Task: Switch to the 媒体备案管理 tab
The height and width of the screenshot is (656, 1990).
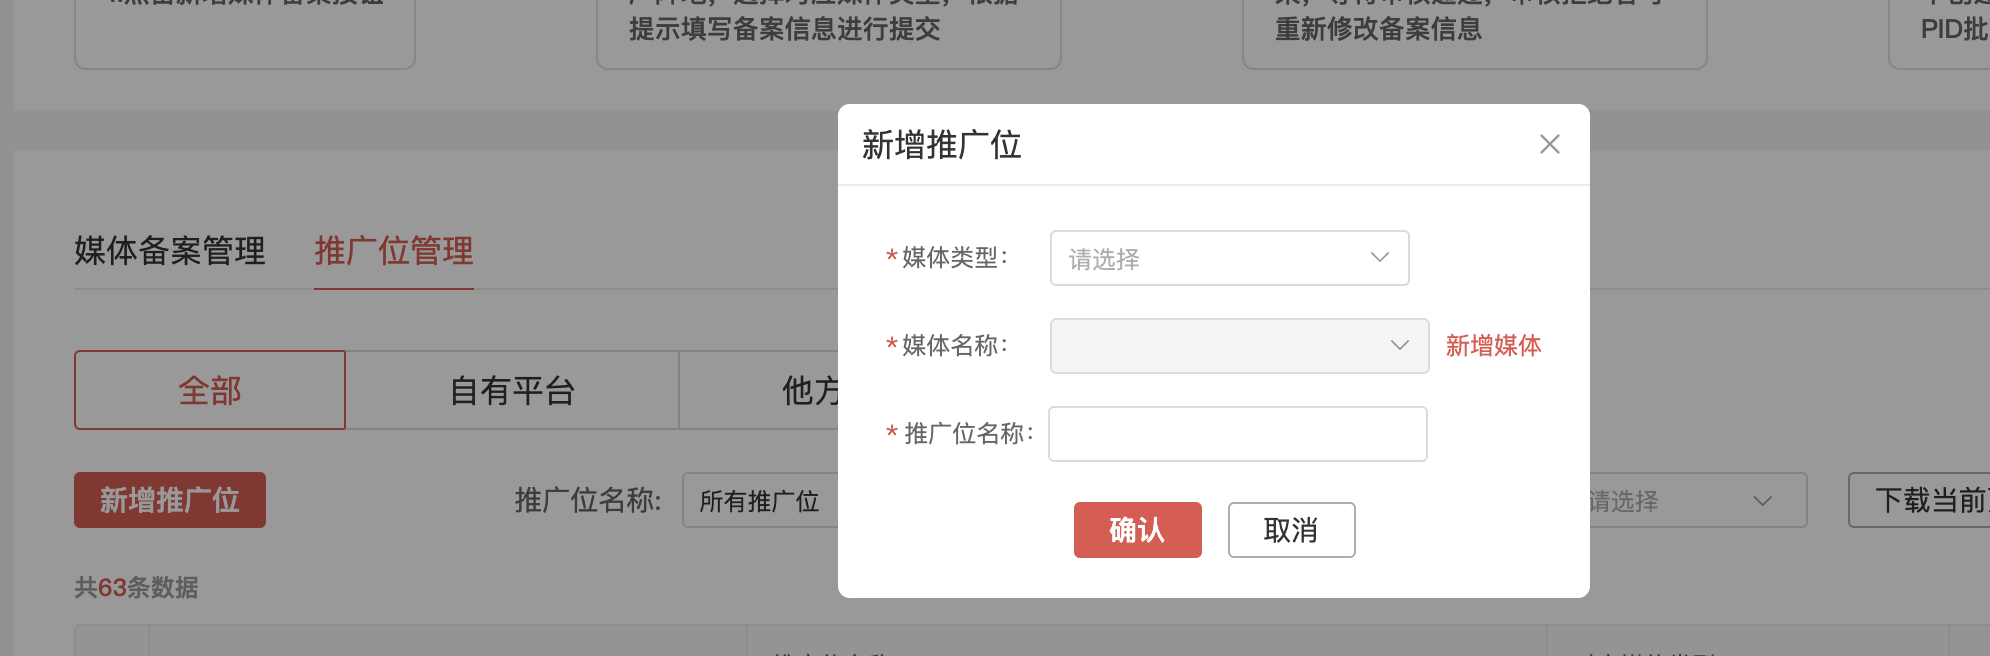Action: pyautogui.click(x=170, y=251)
